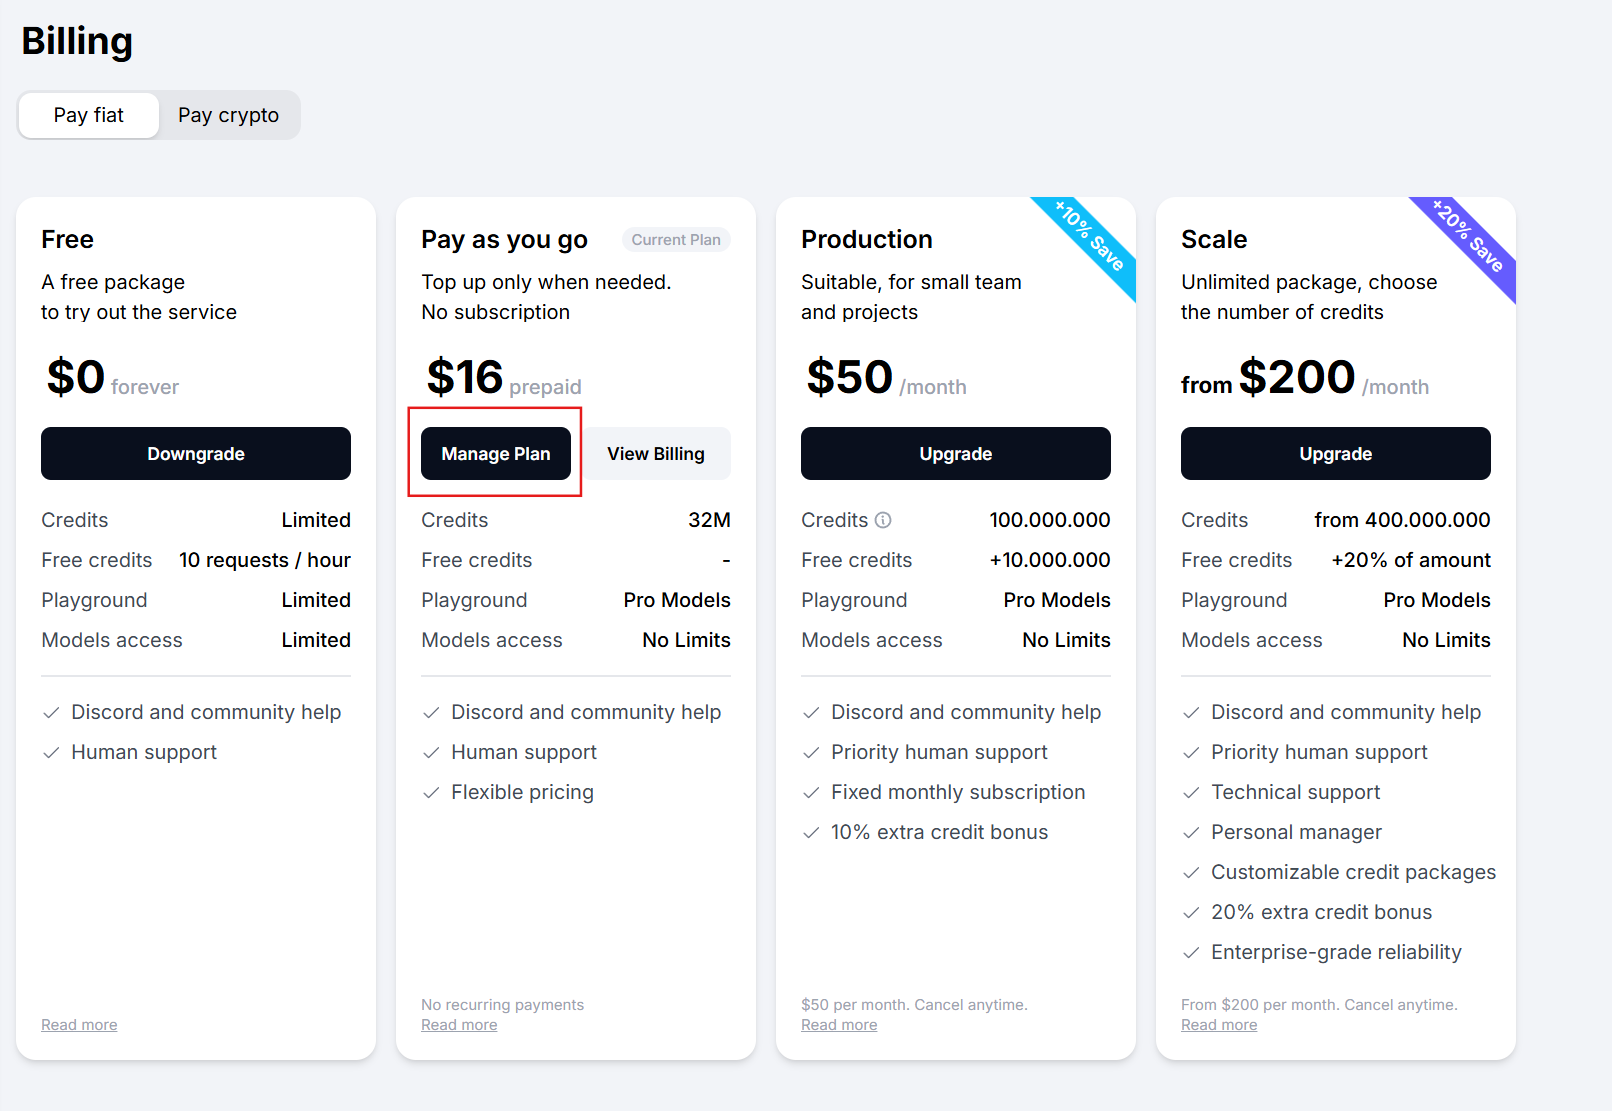Open Manage Plan for Pay as you go
1612x1111 pixels.
click(496, 454)
